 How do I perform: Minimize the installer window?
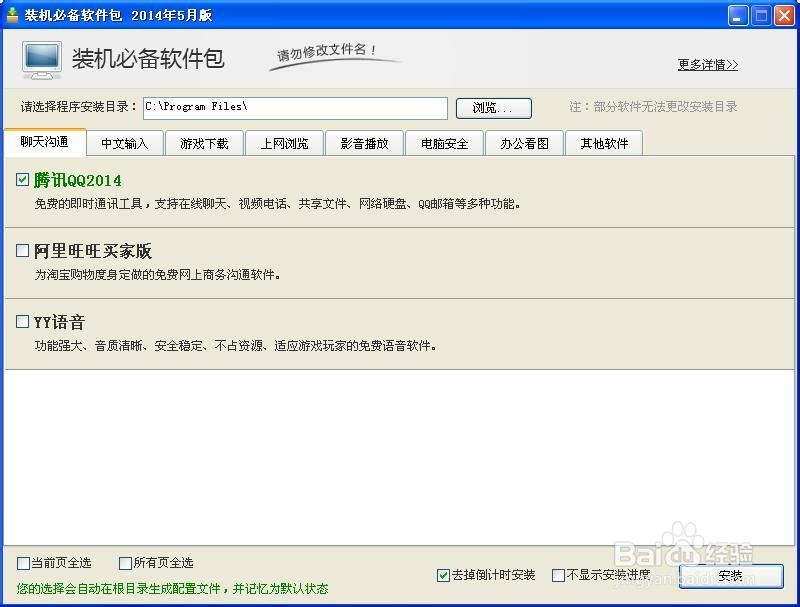[737, 16]
